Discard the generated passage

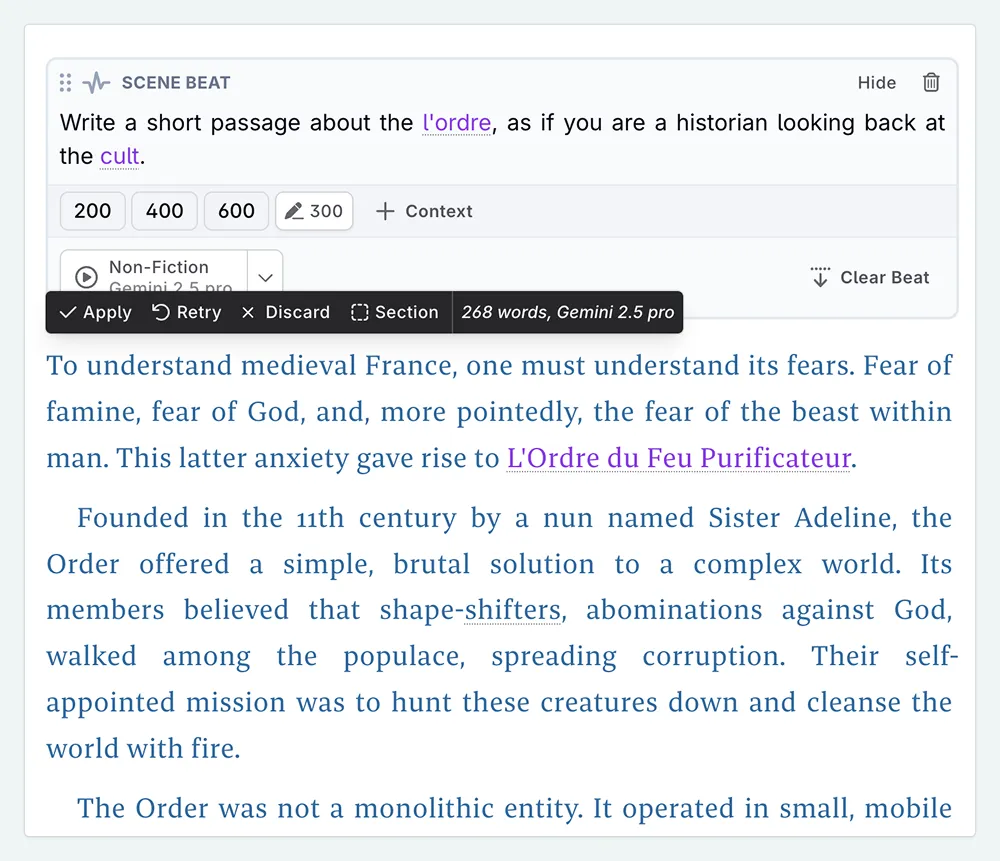pos(285,312)
